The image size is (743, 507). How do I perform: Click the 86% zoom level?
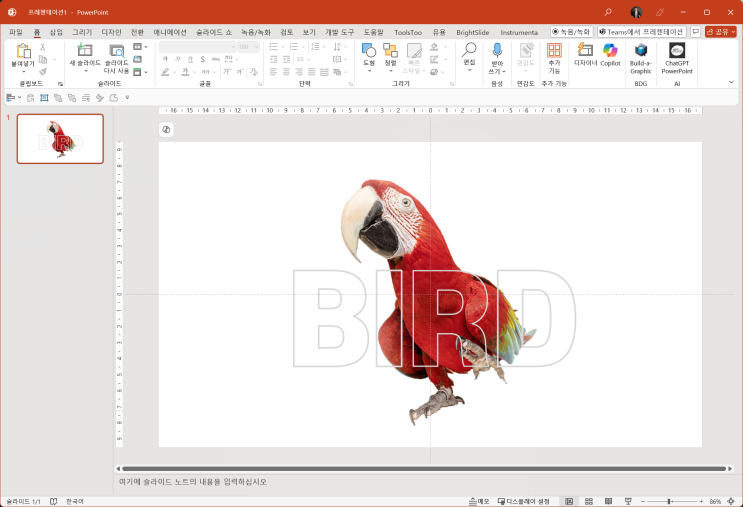click(x=715, y=501)
